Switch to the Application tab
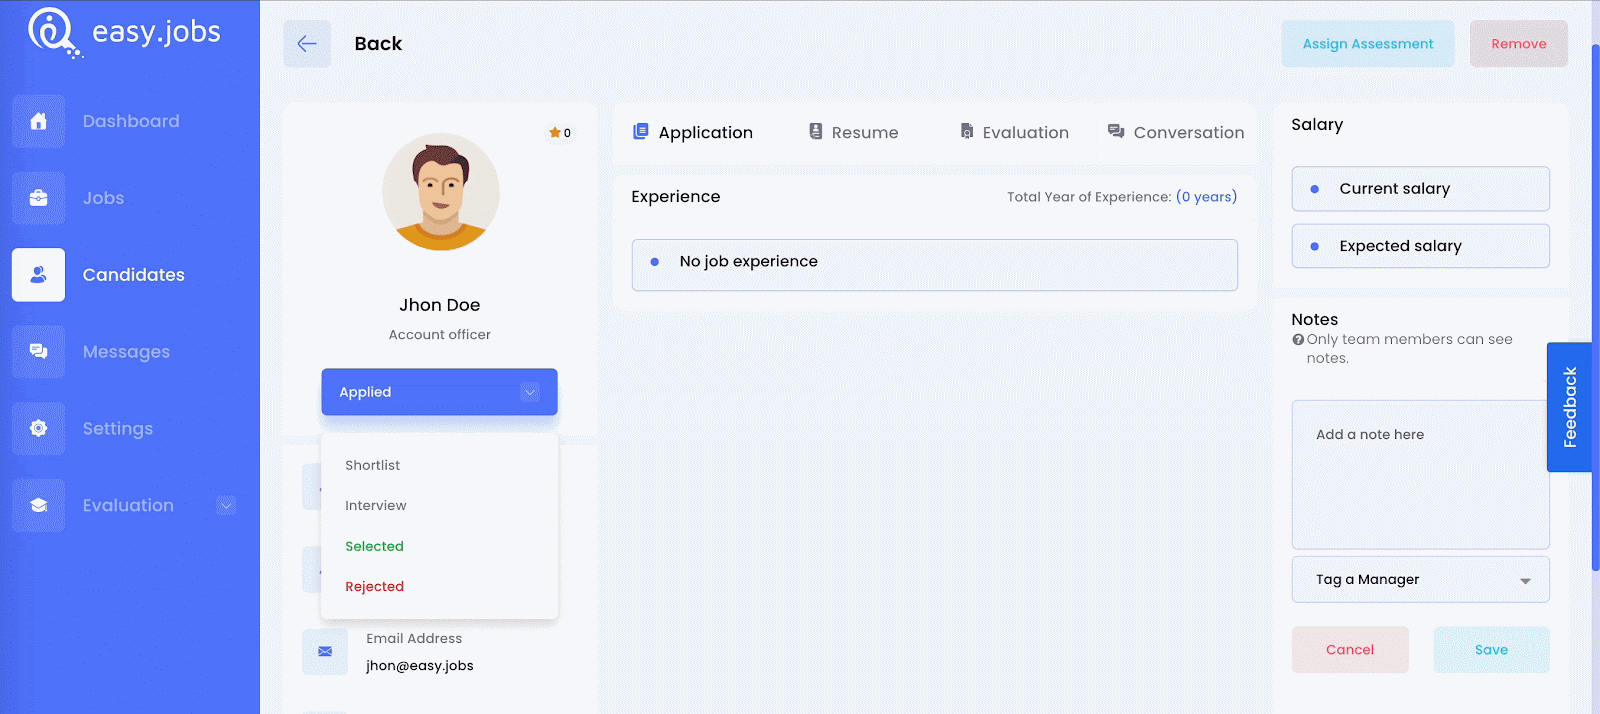Screen dimensions: 1600x714 693,132
